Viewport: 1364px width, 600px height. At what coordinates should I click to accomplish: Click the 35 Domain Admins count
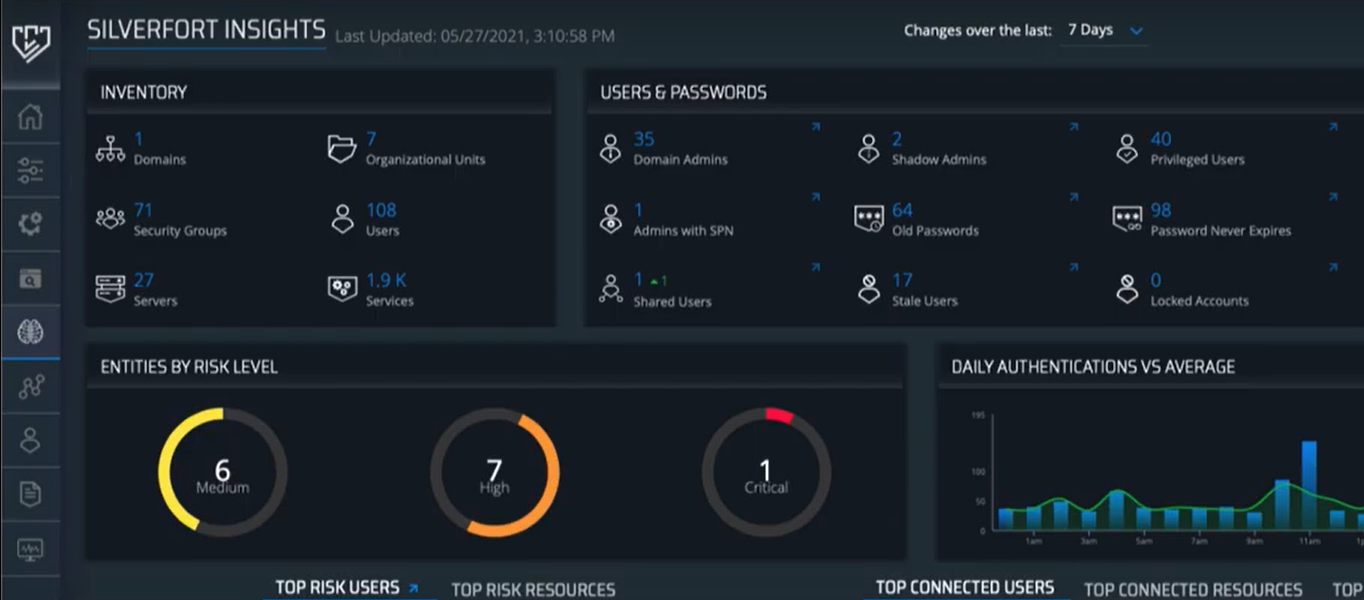643,139
